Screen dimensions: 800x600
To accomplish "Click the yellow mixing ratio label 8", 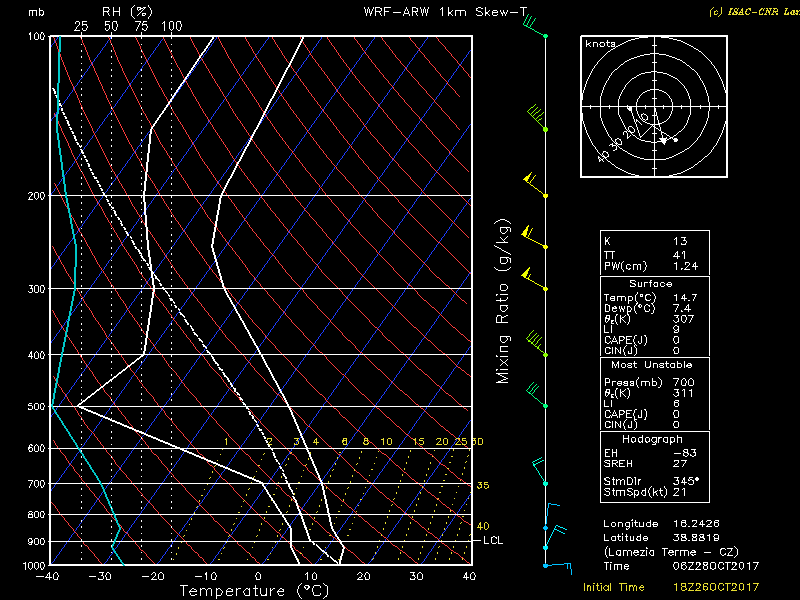I will tap(366, 442).
